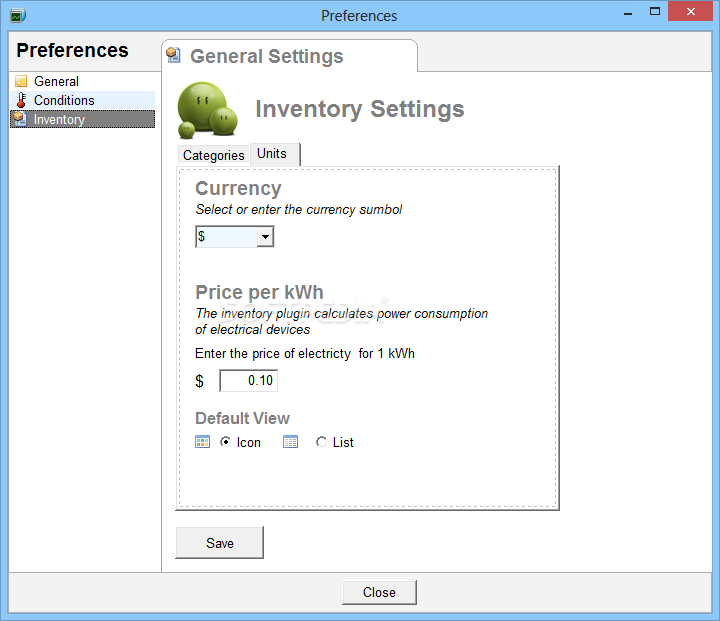
Task: Click the 'Inventory Settings' title text
Action: pos(360,109)
